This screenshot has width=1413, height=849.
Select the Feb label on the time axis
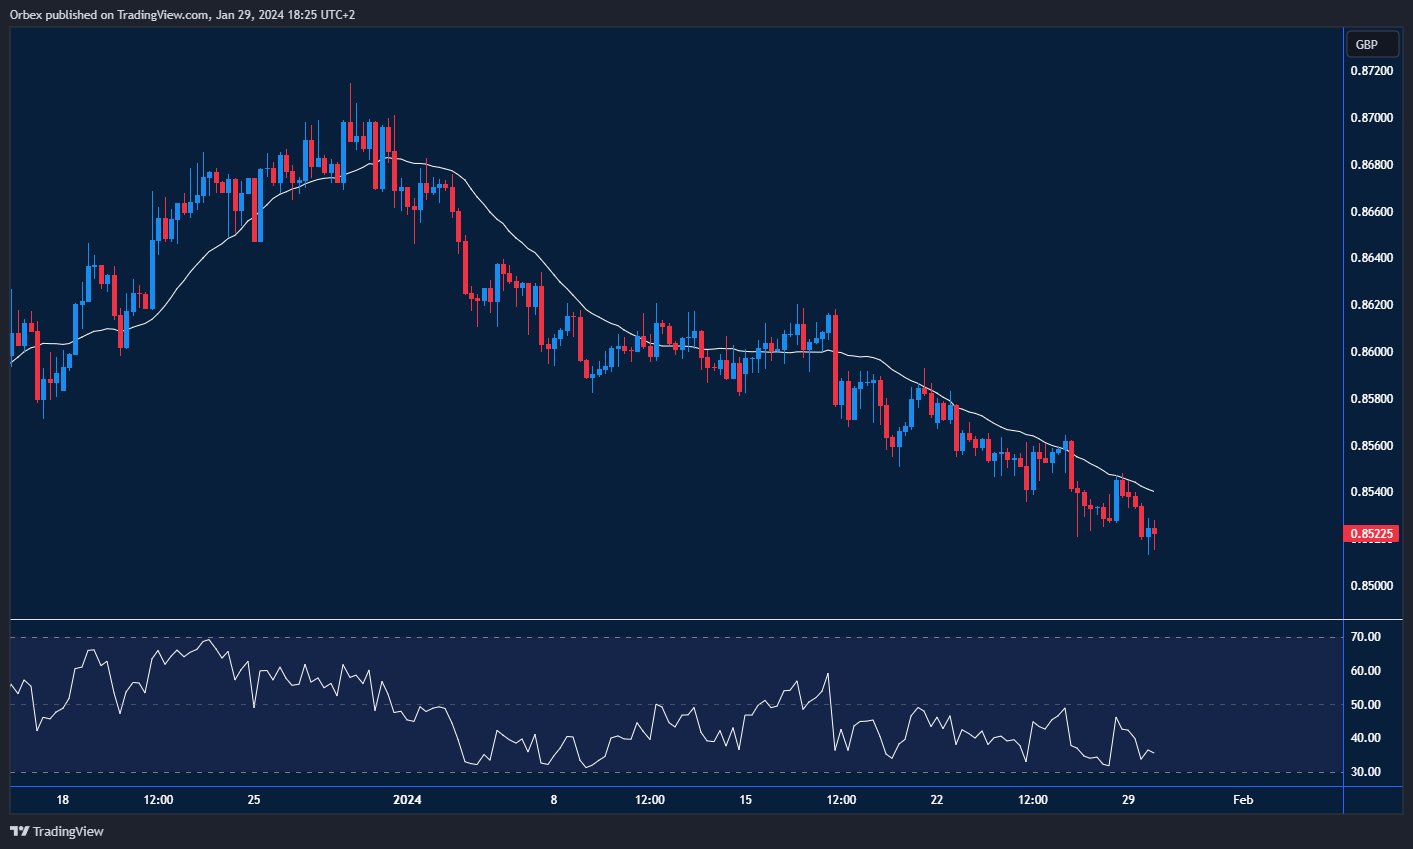[1242, 800]
